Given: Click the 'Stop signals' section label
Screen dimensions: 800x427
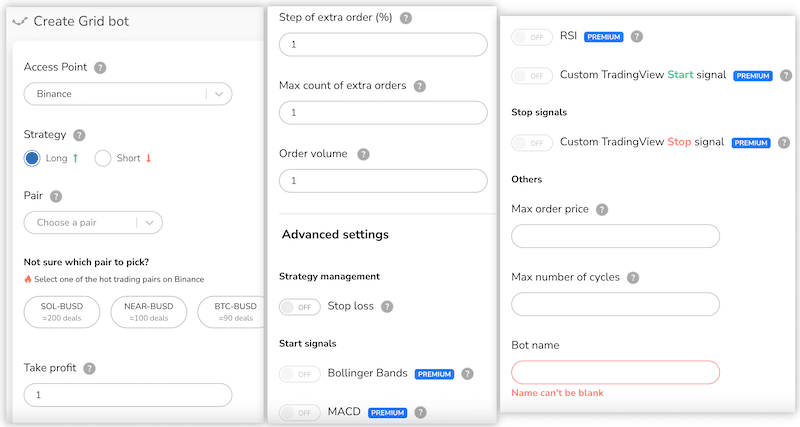Looking at the screenshot, I should click(x=539, y=112).
